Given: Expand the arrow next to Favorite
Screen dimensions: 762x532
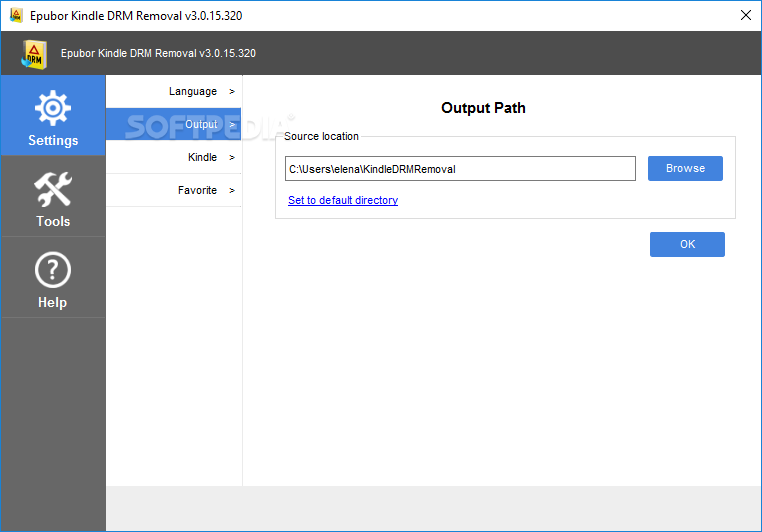Looking at the screenshot, I should coord(232,190).
